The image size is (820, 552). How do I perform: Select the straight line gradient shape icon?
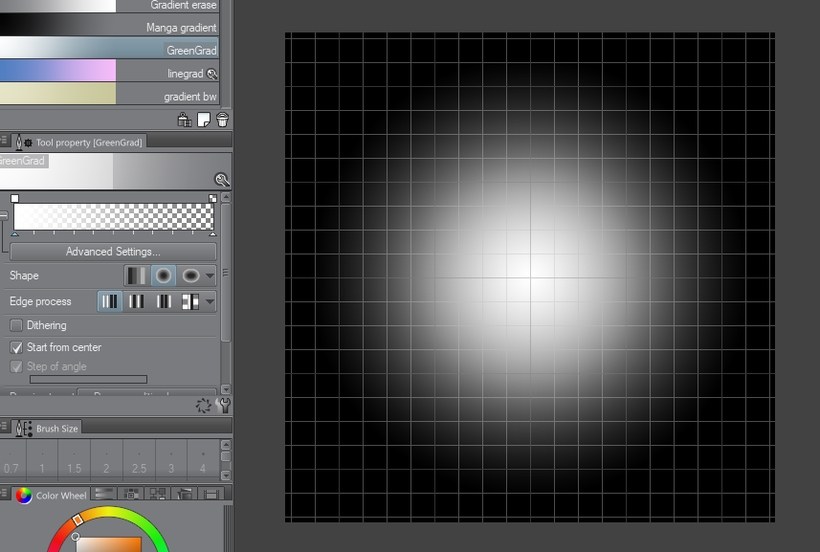point(136,275)
